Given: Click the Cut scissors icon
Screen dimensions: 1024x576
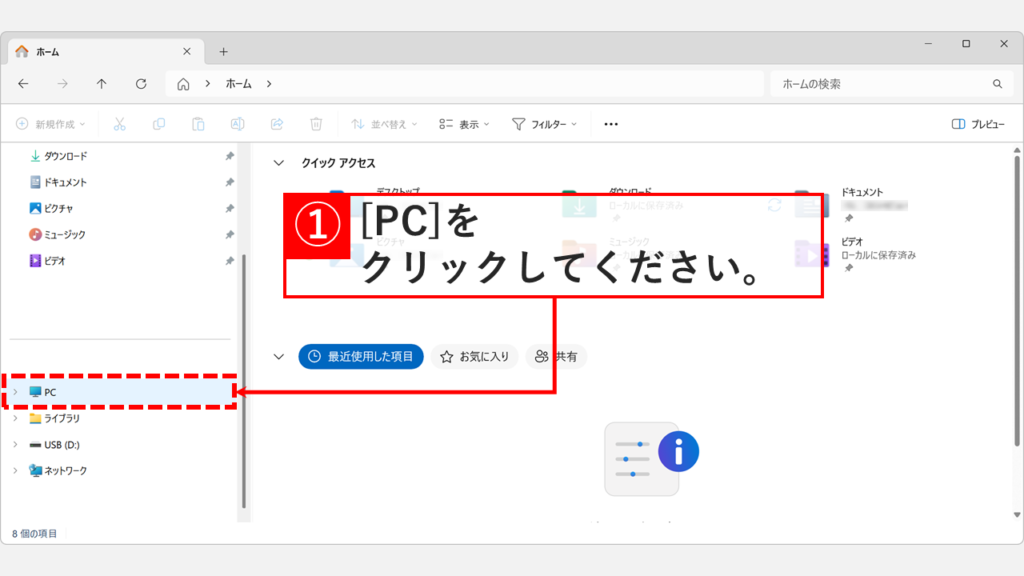Looking at the screenshot, I should 120,124.
